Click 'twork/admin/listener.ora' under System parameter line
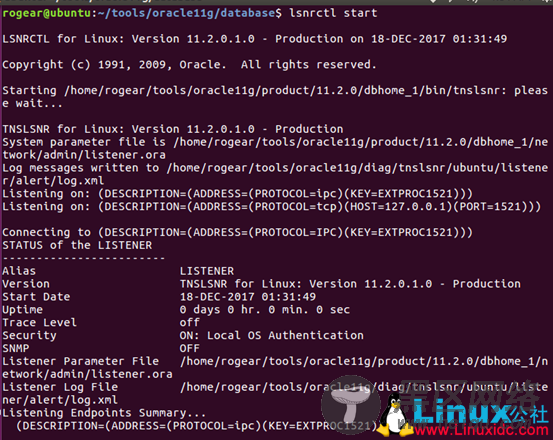The image size is (553, 440). click(84, 155)
